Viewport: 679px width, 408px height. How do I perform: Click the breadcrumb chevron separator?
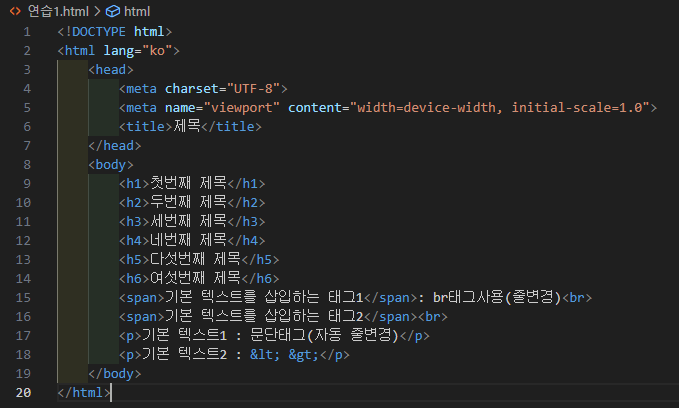pyautogui.click(x=97, y=11)
